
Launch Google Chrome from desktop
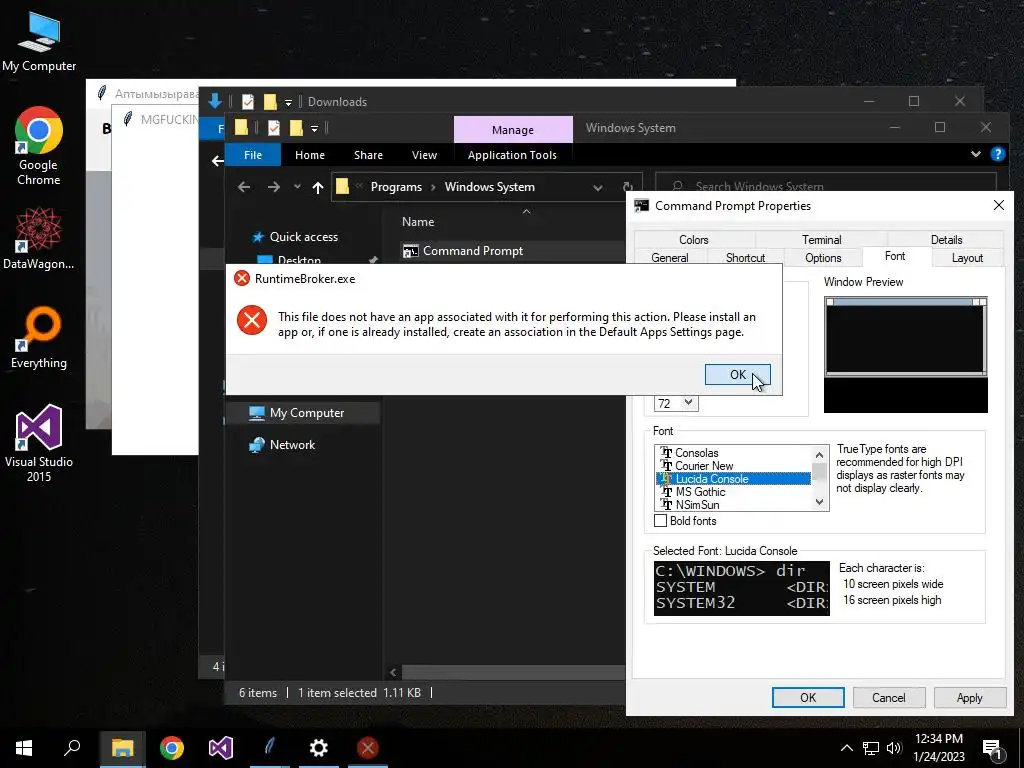coord(39,146)
